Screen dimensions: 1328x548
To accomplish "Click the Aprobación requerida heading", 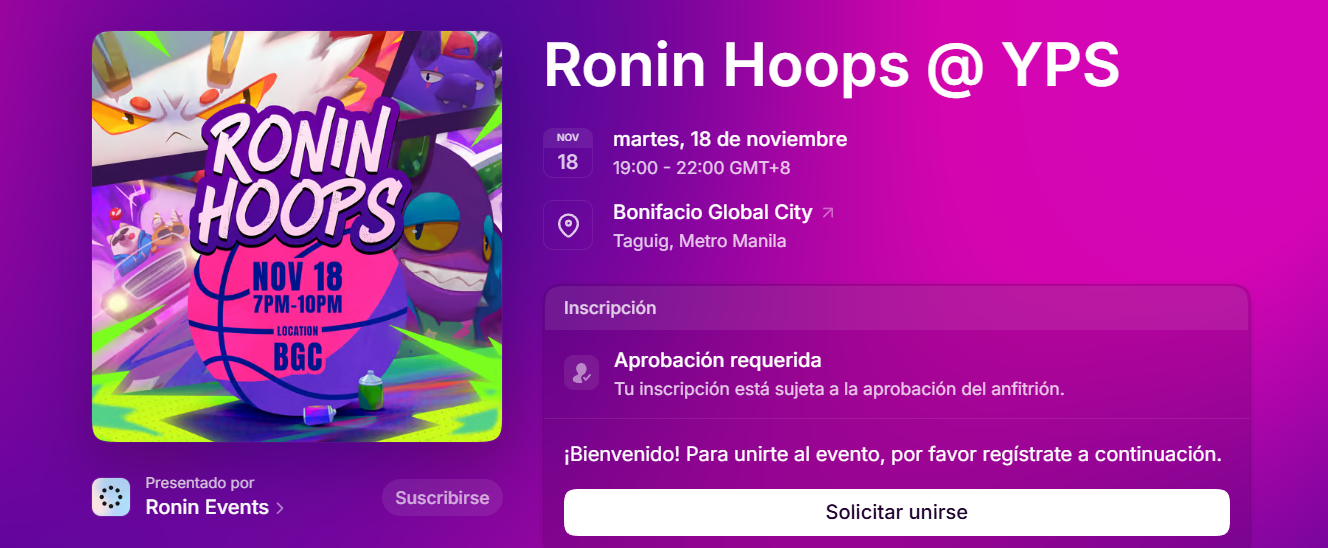I will tap(718, 360).
